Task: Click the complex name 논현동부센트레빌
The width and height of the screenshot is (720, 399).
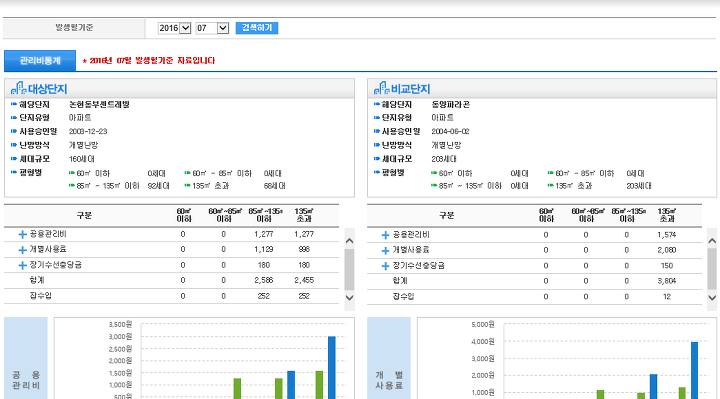Action: pos(99,105)
